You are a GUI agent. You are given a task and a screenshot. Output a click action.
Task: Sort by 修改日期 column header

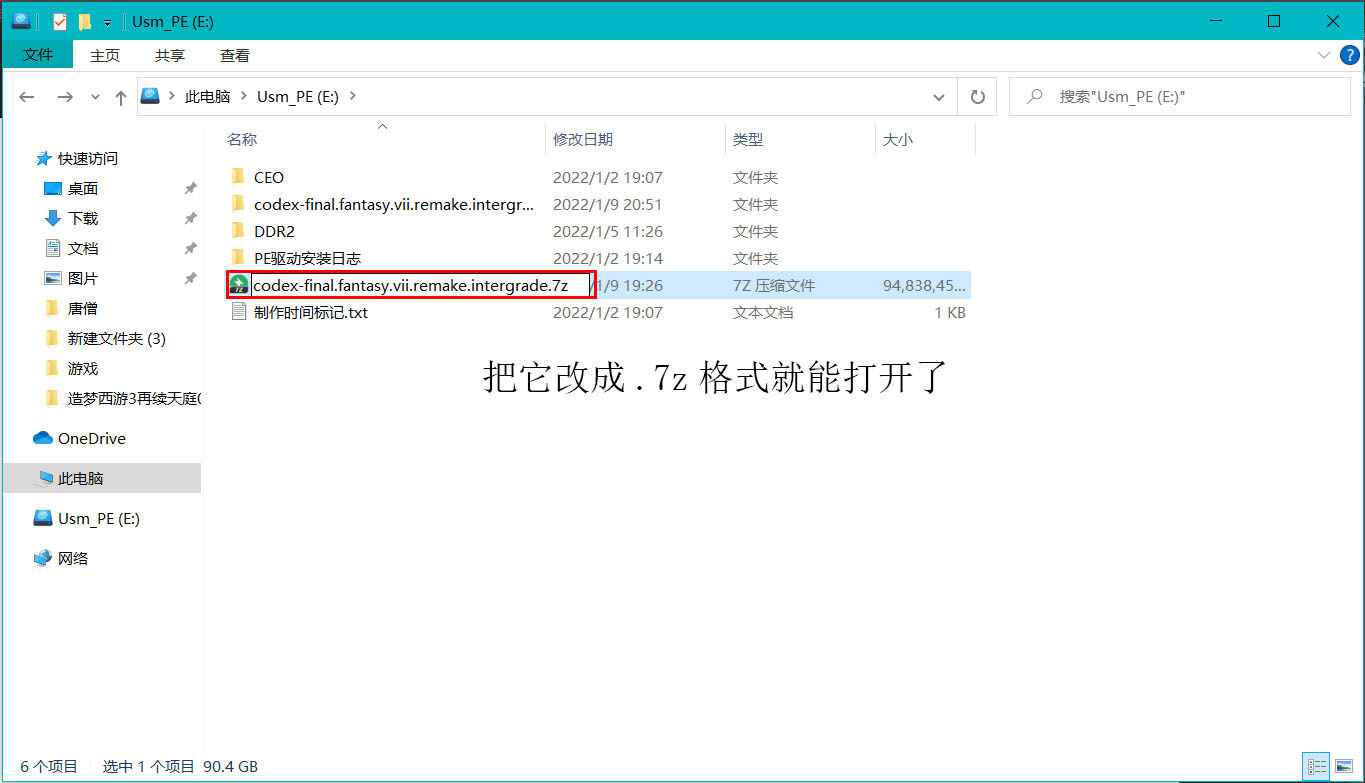(x=583, y=140)
